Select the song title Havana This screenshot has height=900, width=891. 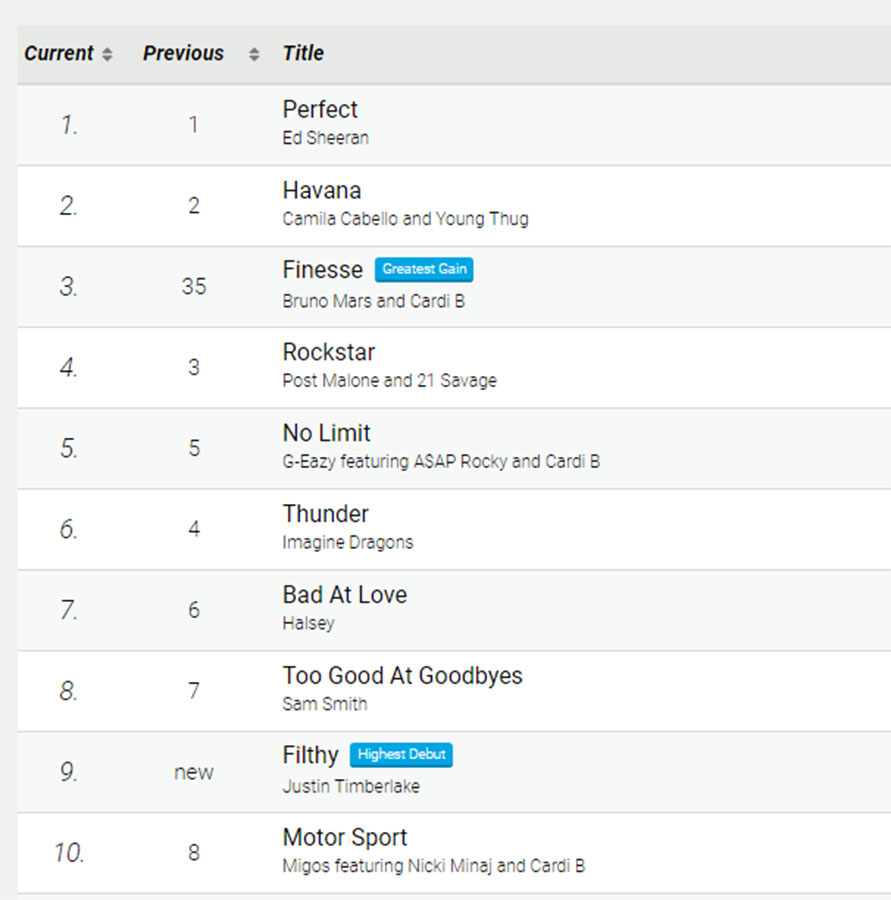pos(321,190)
